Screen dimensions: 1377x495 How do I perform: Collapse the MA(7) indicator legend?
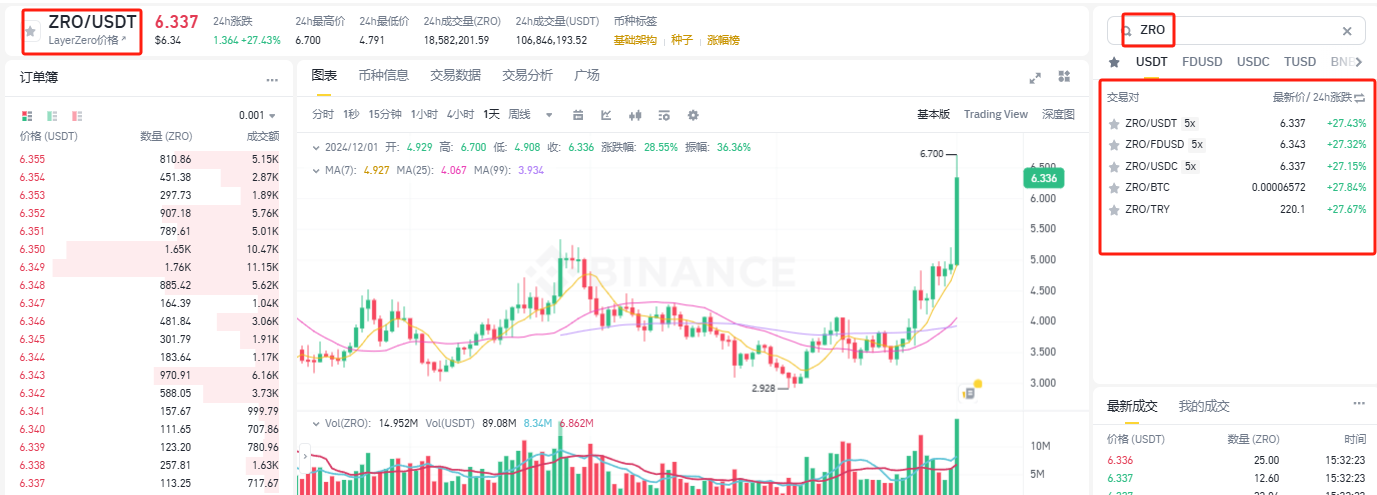point(316,170)
